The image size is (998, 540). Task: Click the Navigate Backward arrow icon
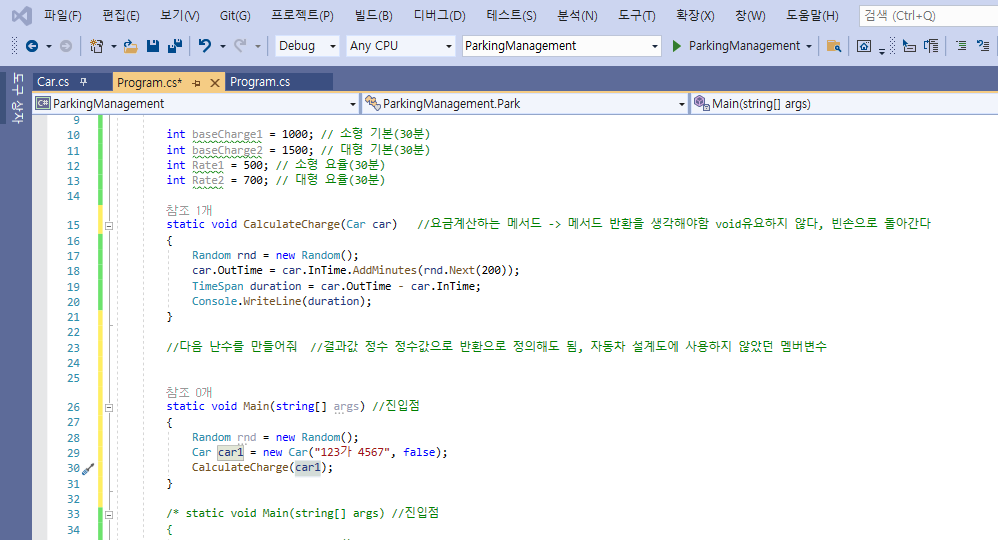point(32,46)
